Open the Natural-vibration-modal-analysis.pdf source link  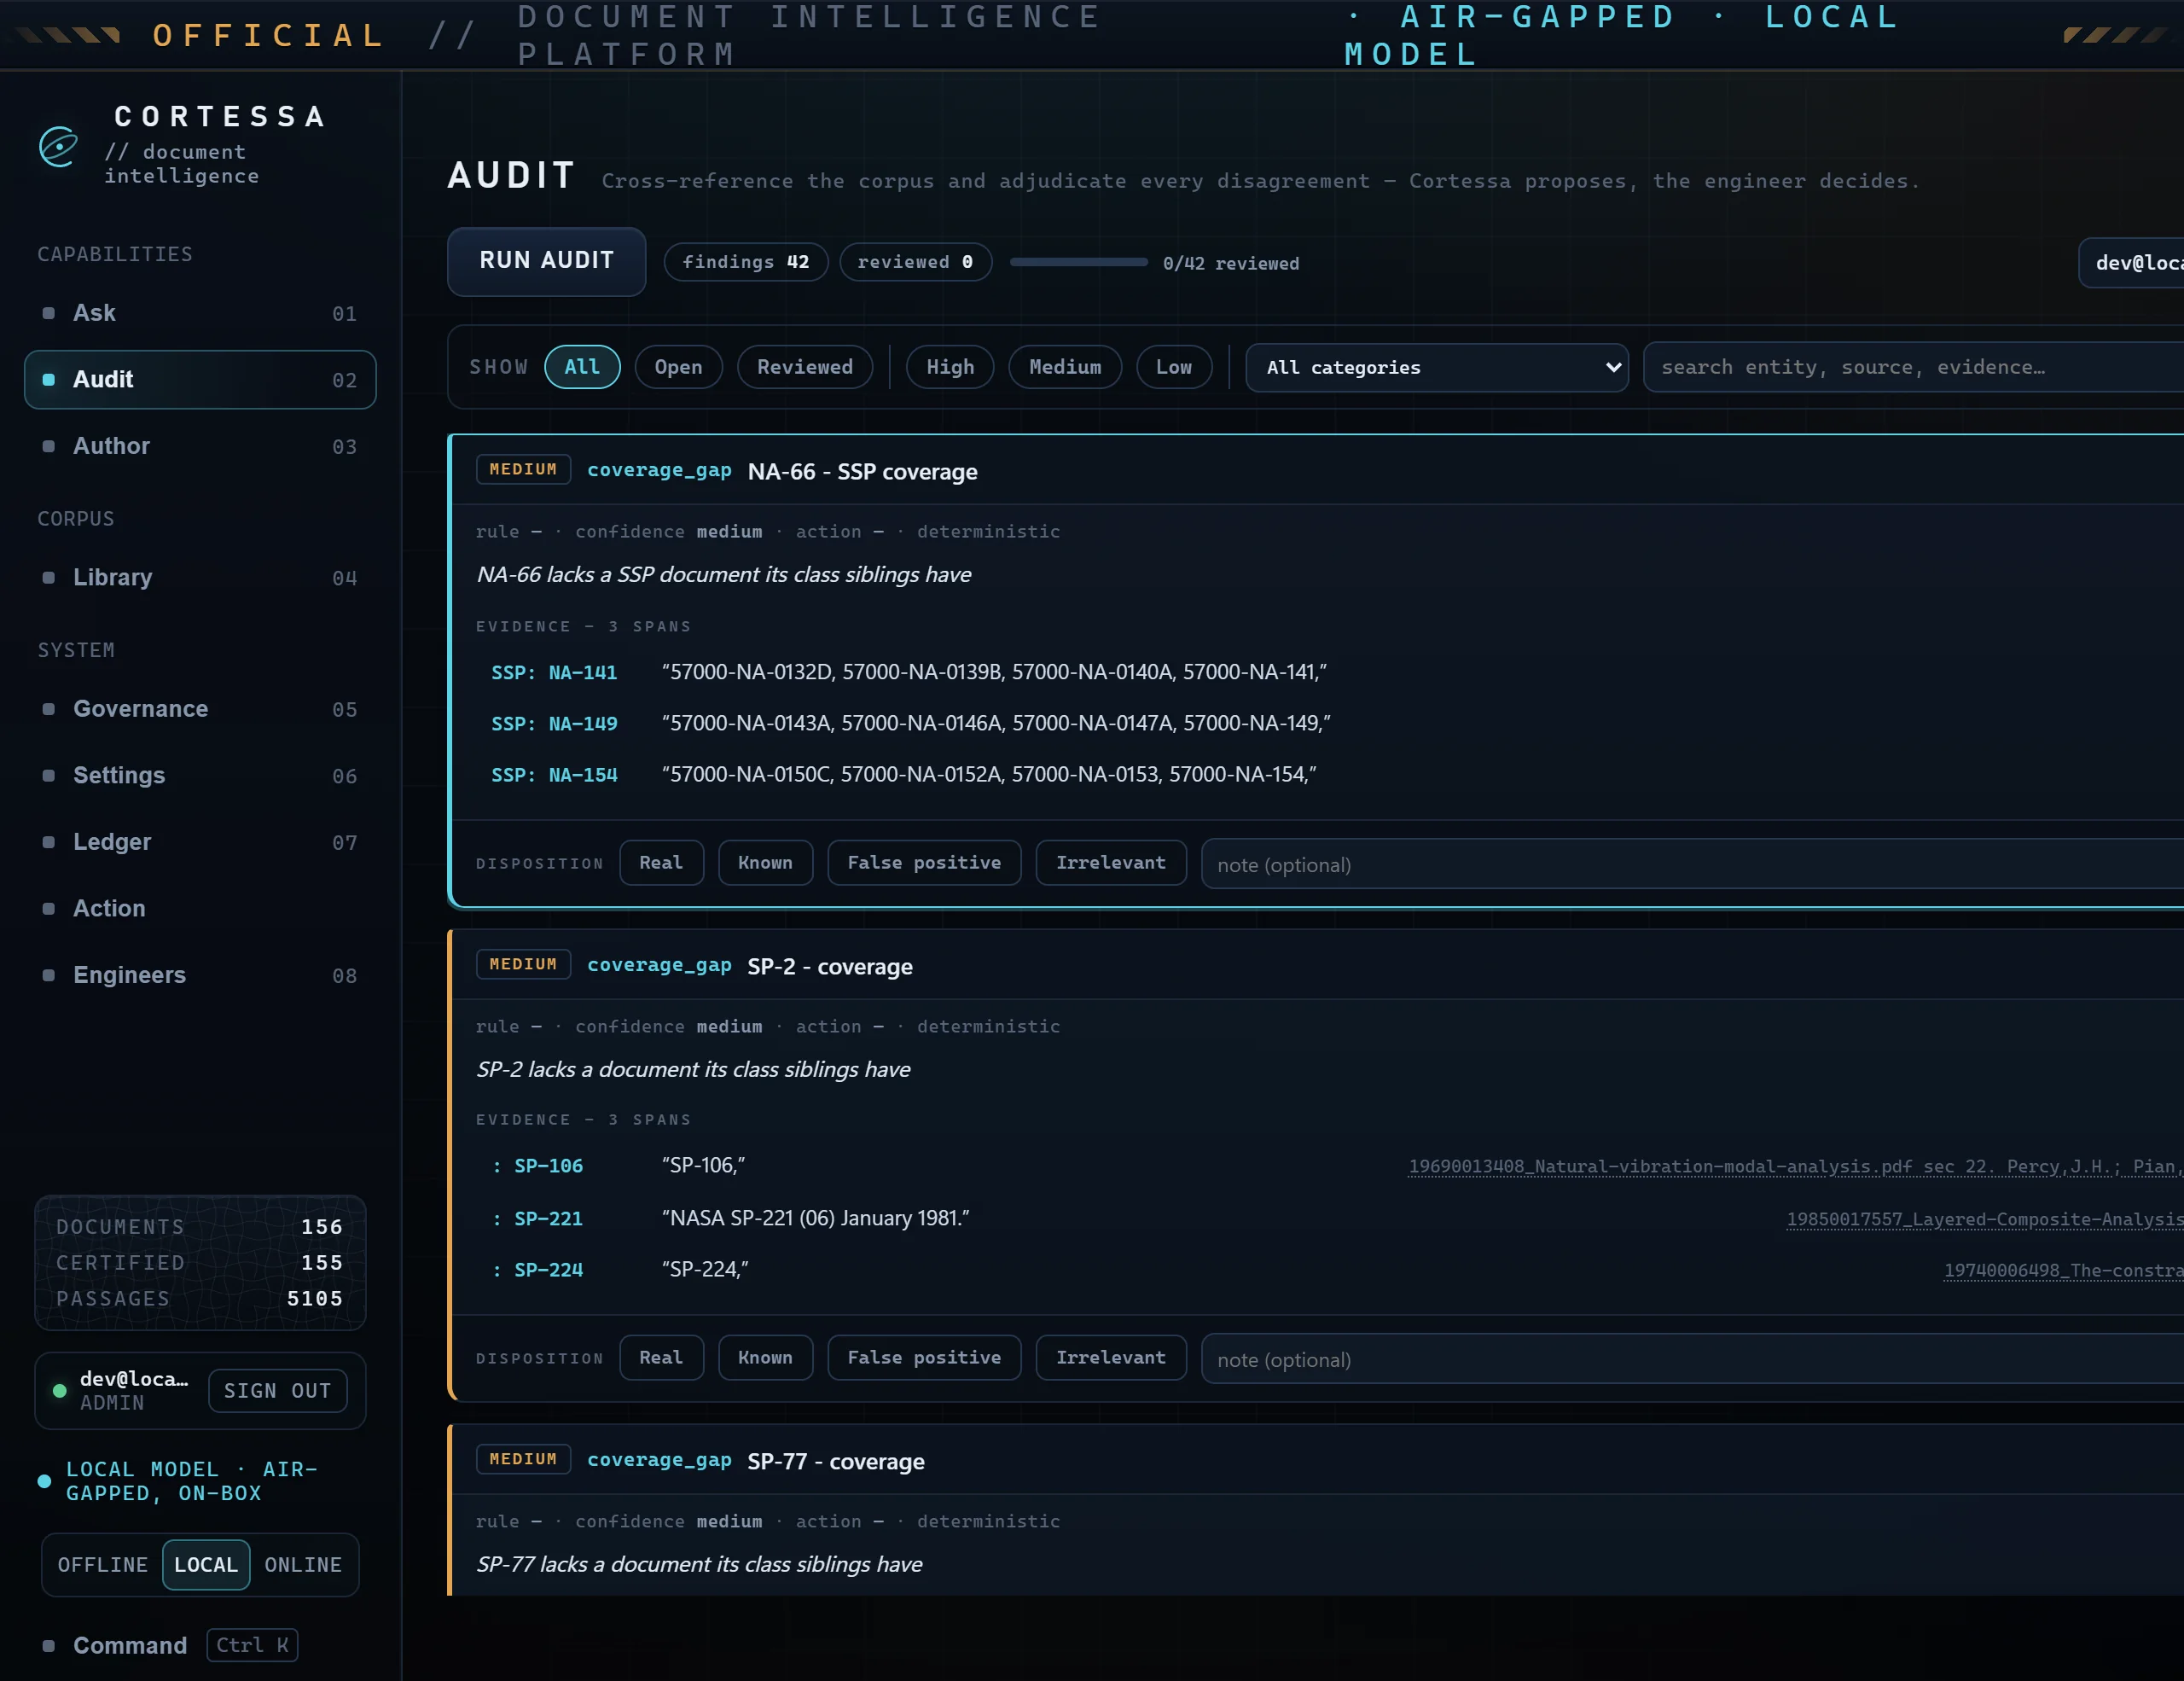pos(1795,1166)
